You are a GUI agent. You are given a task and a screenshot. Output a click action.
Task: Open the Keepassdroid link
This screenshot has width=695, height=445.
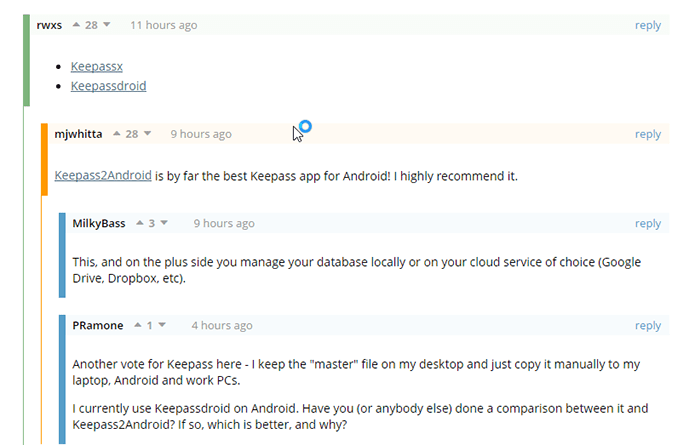tap(109, 86)
